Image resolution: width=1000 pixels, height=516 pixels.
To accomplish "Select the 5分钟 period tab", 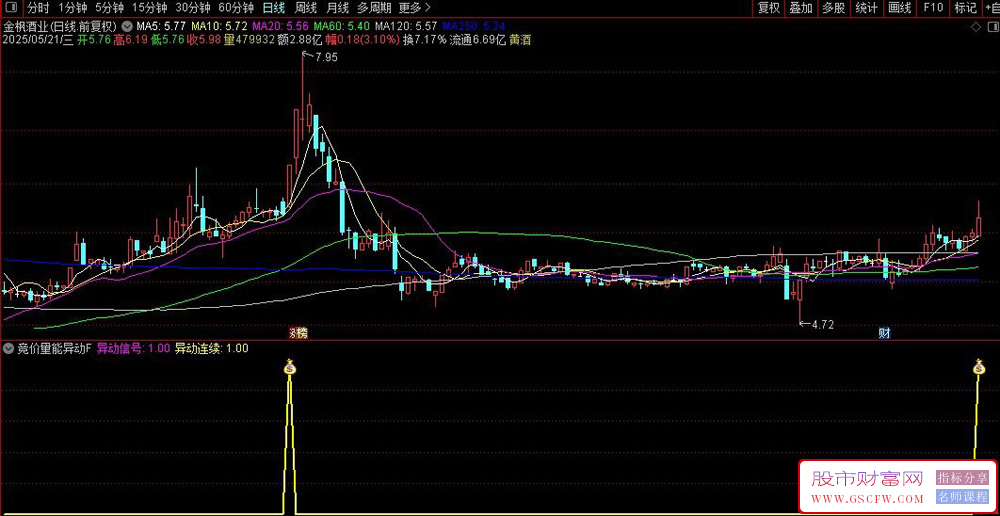I will tap(109, 8).
